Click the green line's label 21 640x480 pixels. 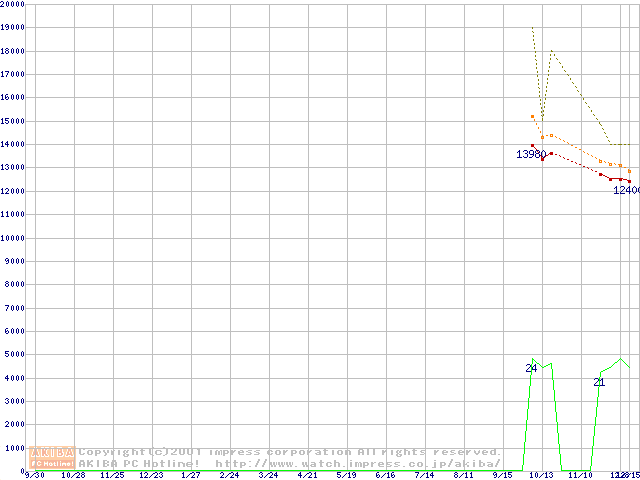[x=599, y=383]
